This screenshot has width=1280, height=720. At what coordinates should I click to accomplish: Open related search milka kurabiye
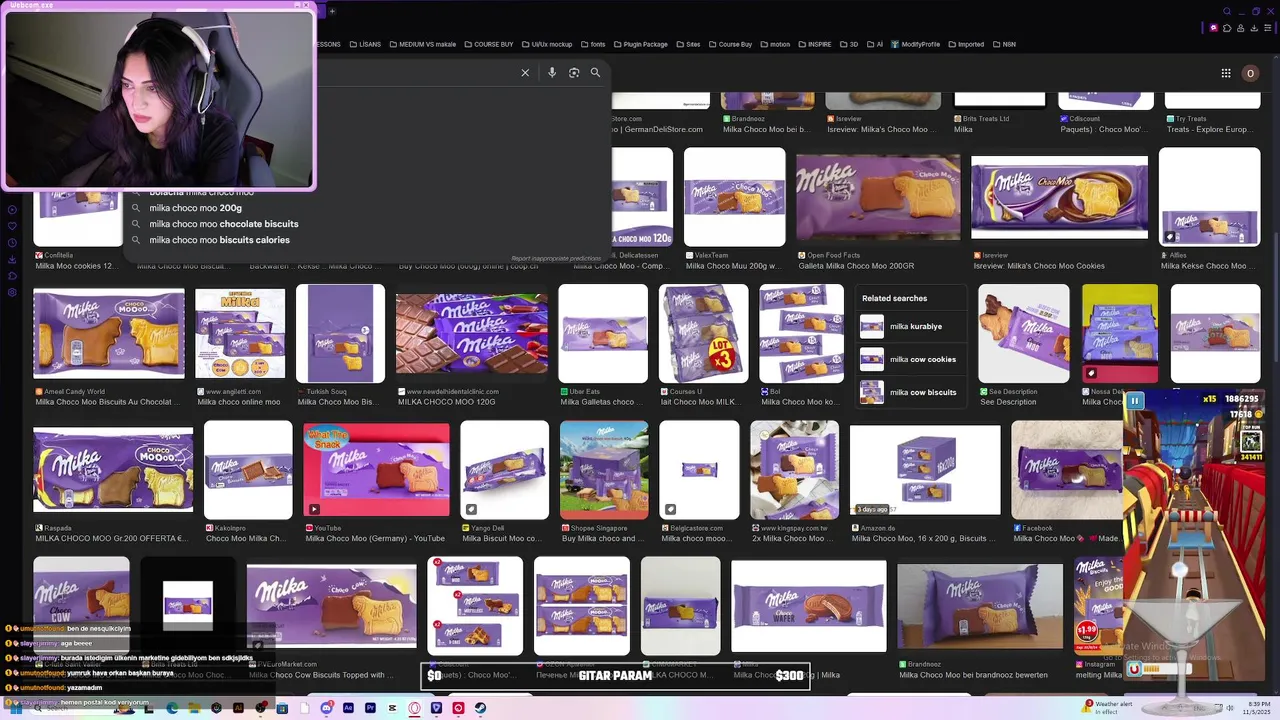910,326
